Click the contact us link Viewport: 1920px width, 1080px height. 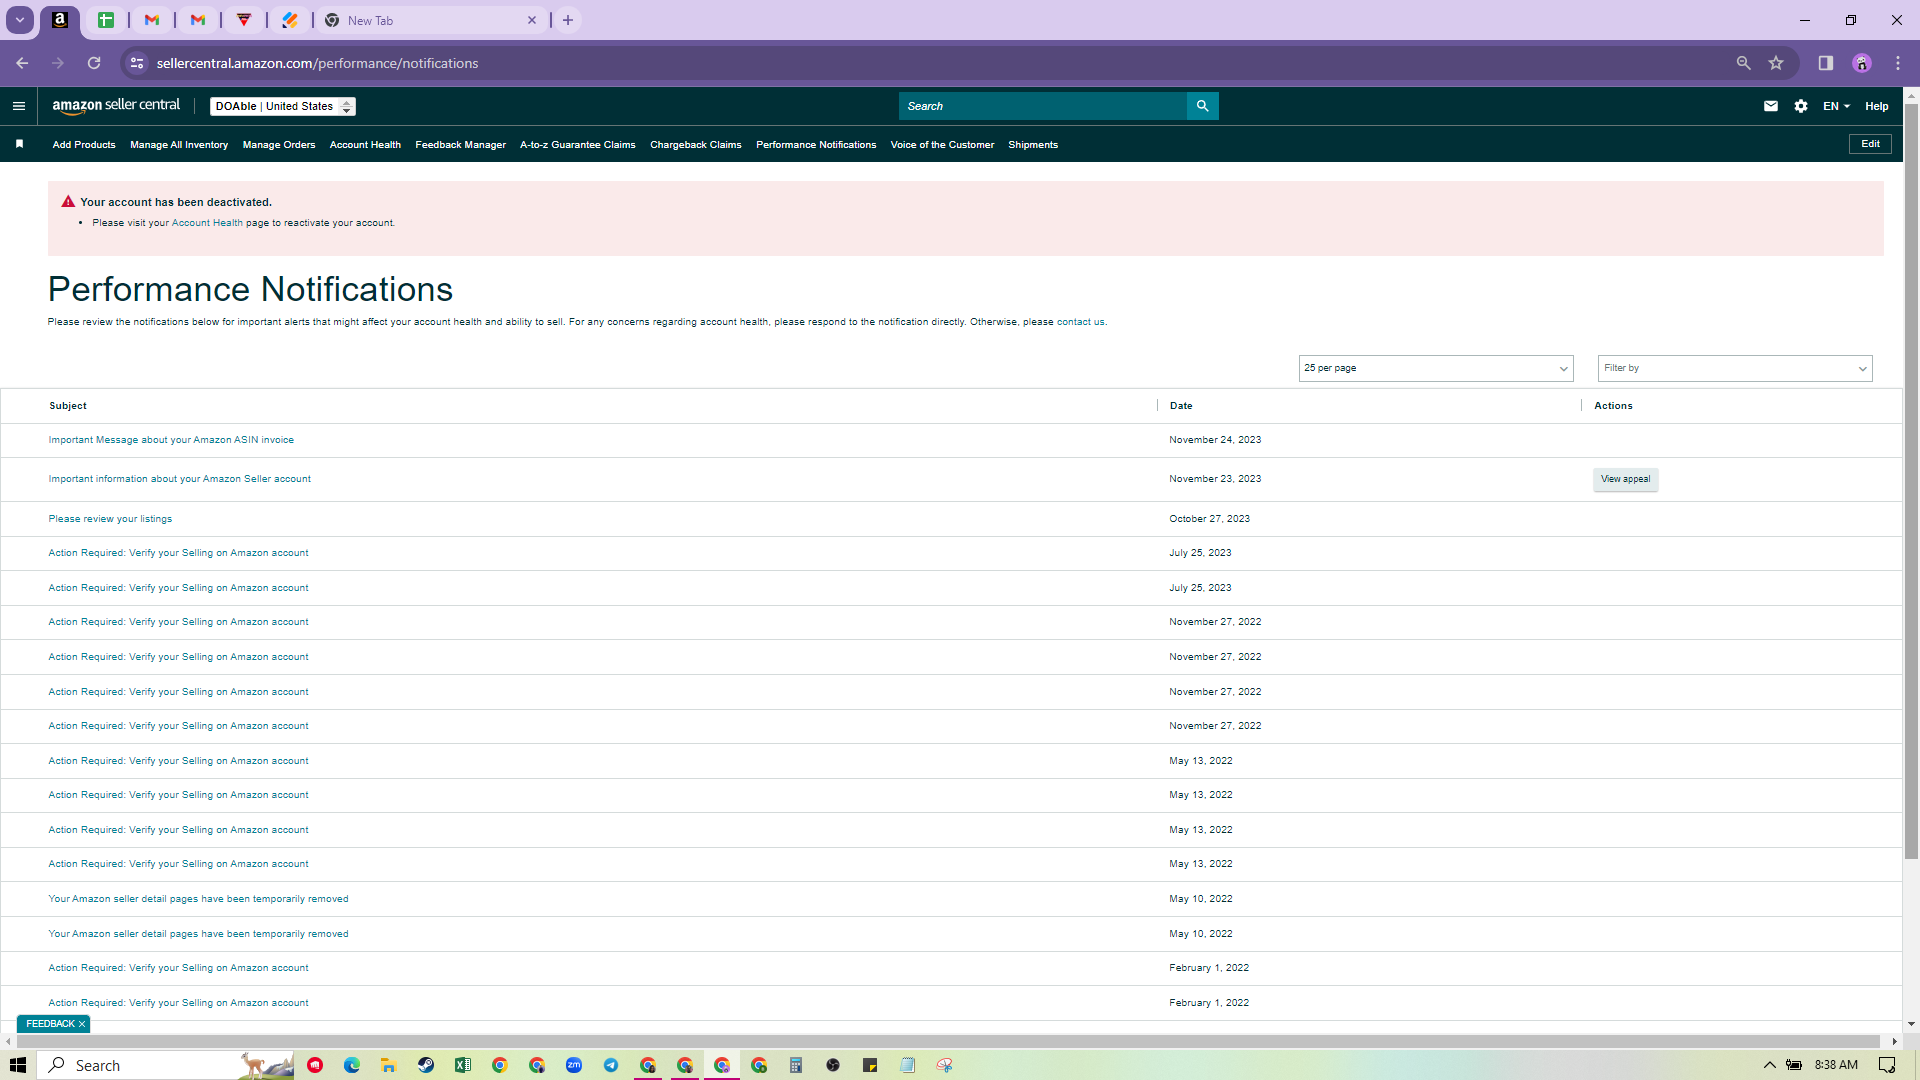(1080, 322)
